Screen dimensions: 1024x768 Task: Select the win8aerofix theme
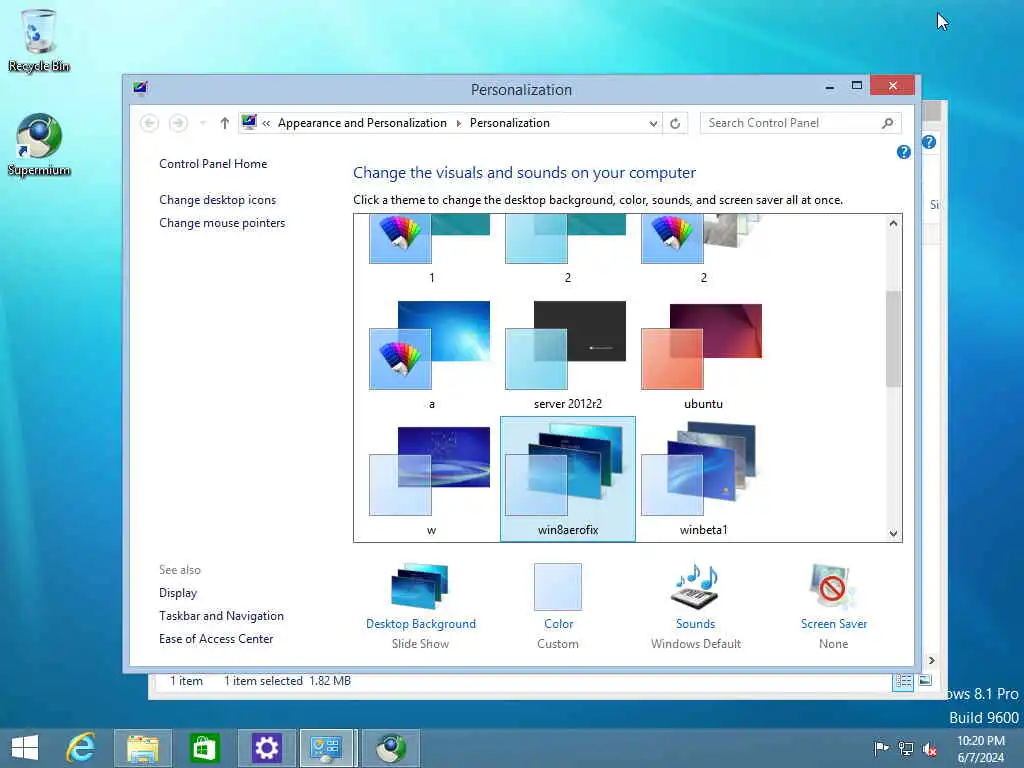568,479
